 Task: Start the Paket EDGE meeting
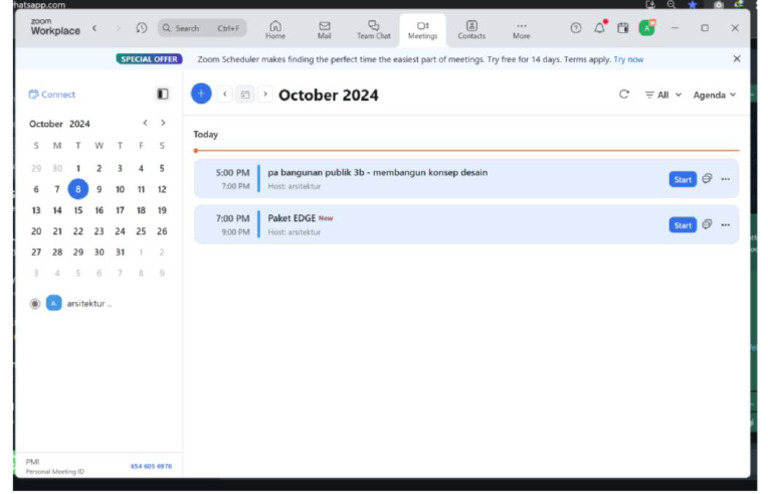(682, 225)
